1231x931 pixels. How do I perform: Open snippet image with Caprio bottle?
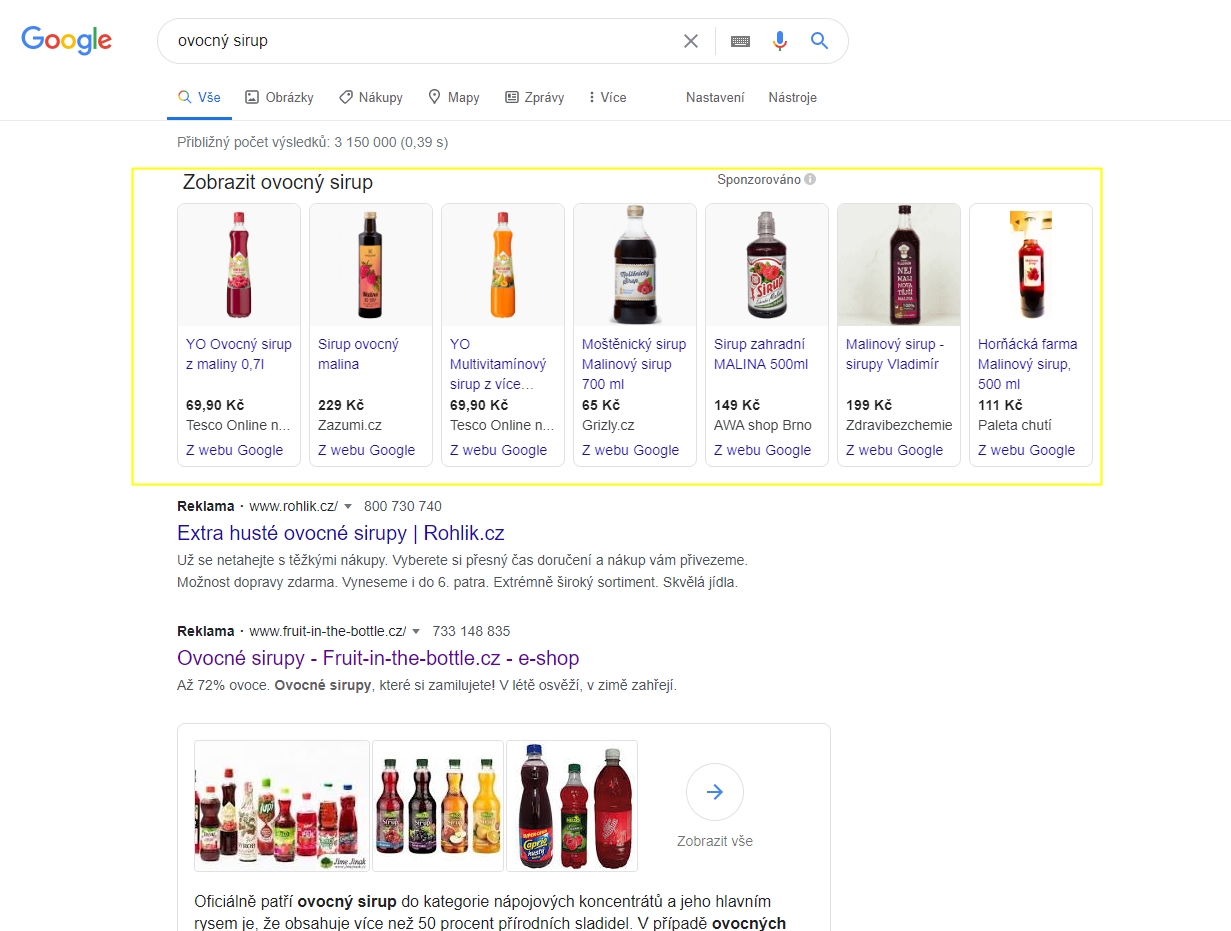[x=572, y=806]
